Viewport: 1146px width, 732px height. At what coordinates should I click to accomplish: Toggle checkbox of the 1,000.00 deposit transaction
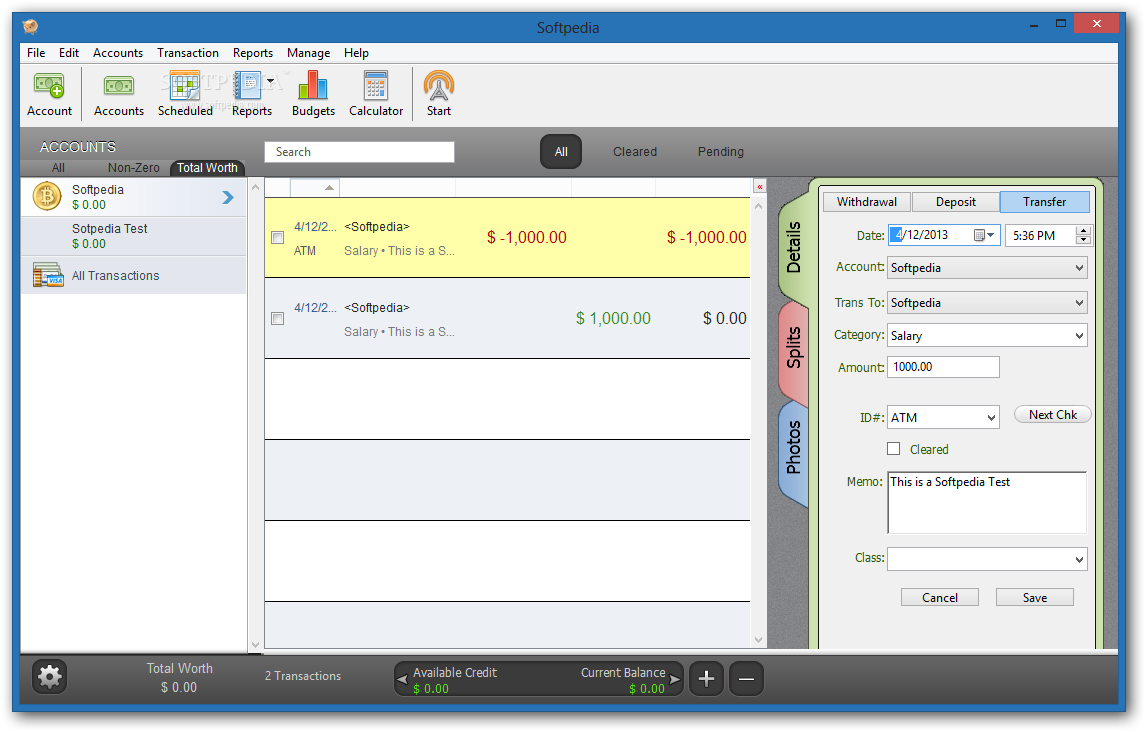tap(278, 319)
